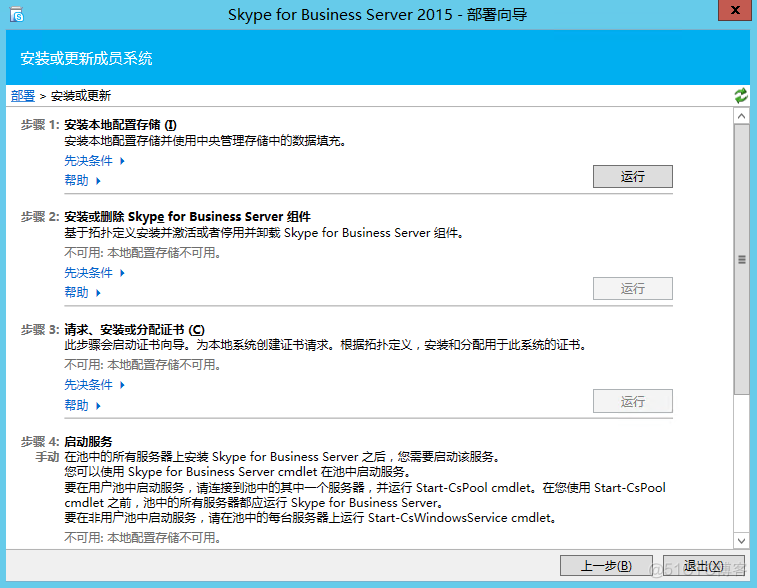The image size is (757, 588).
Task: Expand 先决条件 under step 2
Action: click(x=94, y=273)
